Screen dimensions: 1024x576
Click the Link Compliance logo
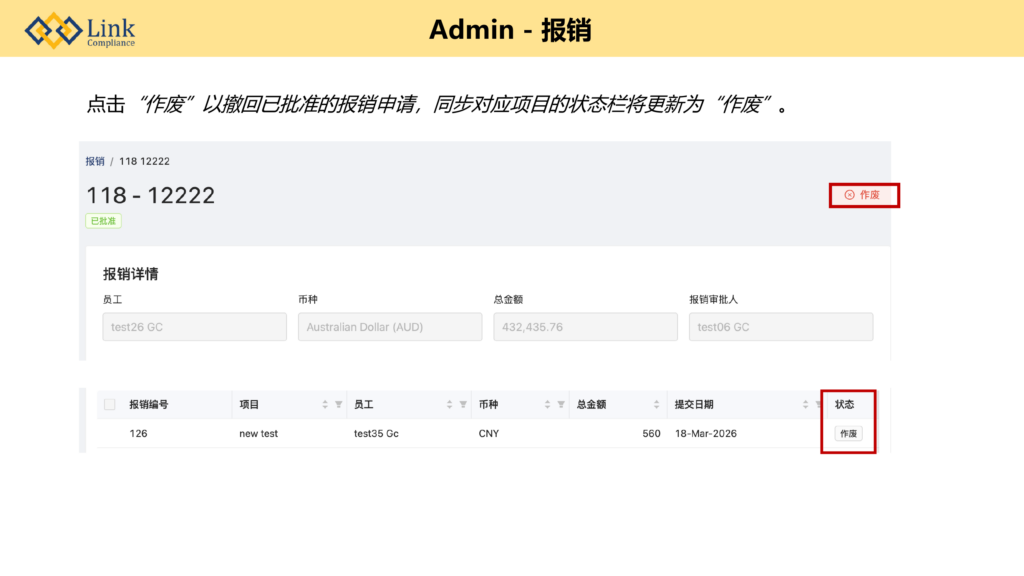80,30
